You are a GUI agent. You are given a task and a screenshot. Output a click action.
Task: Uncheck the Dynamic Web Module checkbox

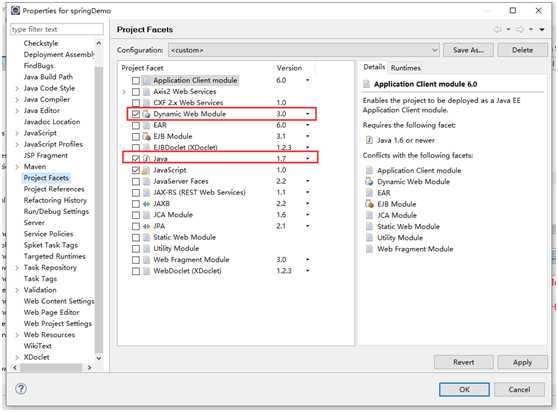(x=136, y=114)
